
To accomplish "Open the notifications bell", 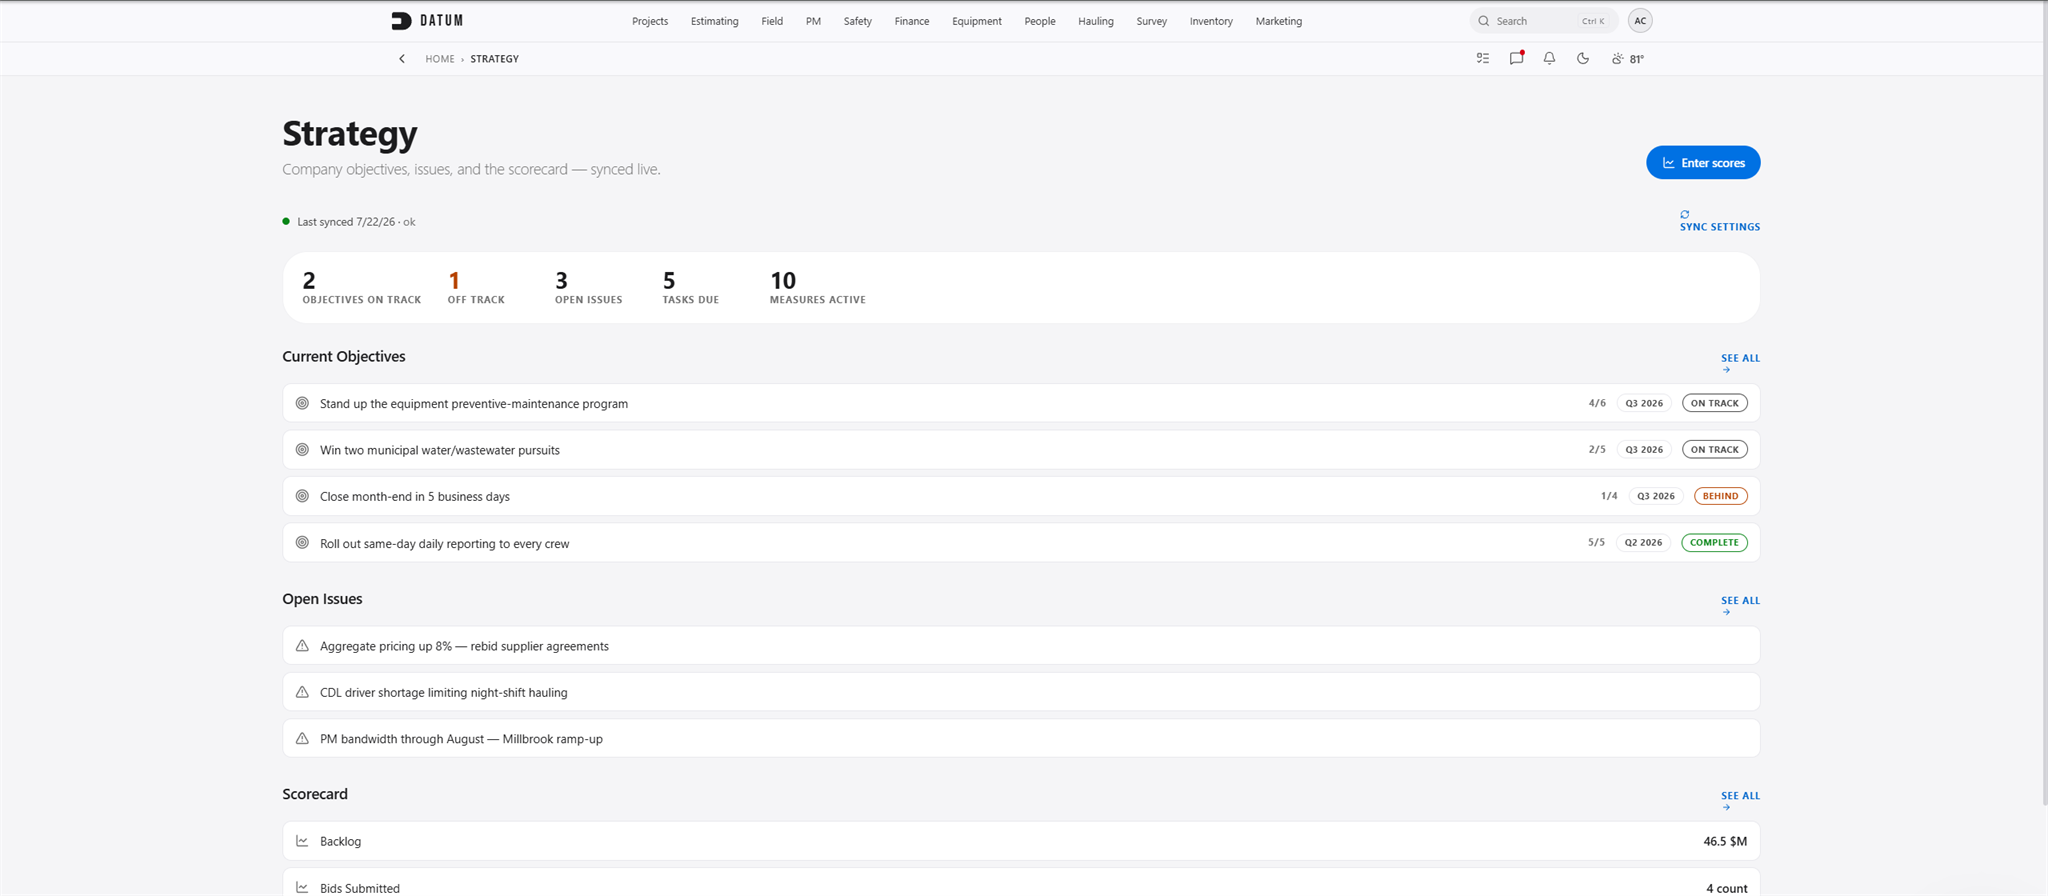I will click(1549, 59).
